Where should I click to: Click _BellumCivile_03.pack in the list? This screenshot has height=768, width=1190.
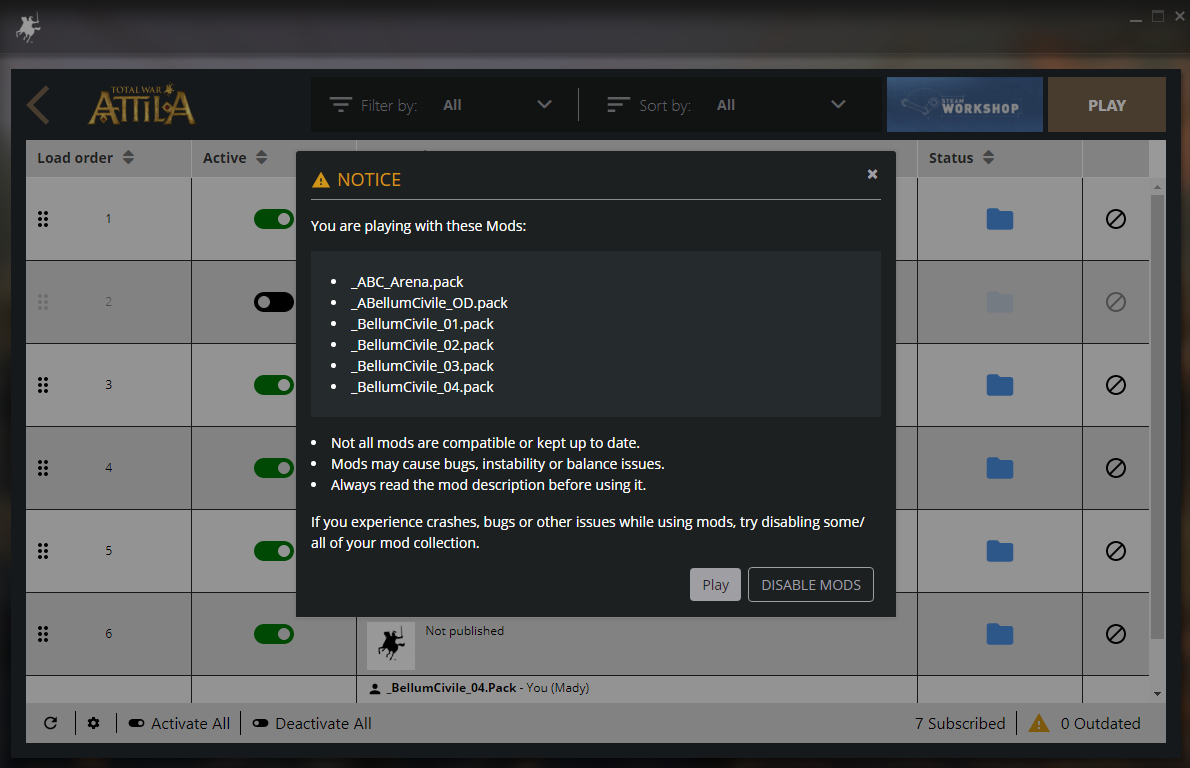422,366
